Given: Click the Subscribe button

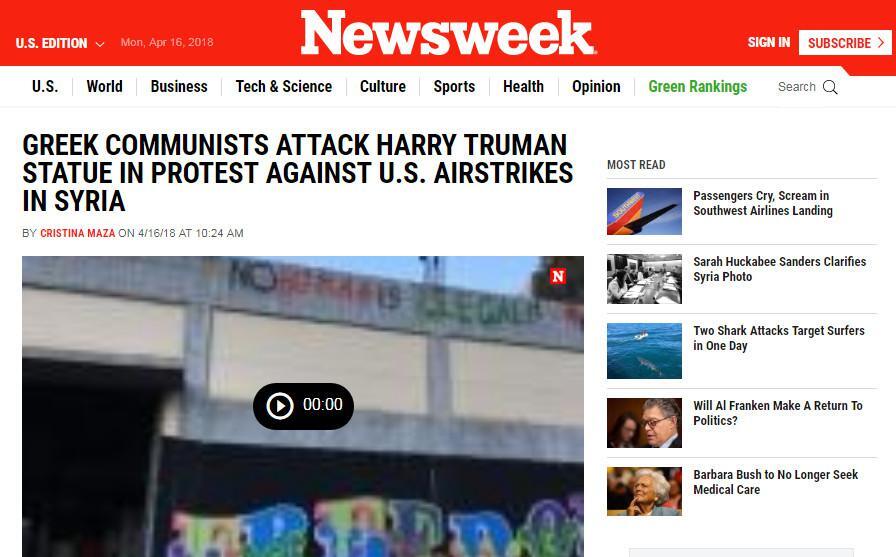Looking at the screenshot, I should (x=845, y=43).
